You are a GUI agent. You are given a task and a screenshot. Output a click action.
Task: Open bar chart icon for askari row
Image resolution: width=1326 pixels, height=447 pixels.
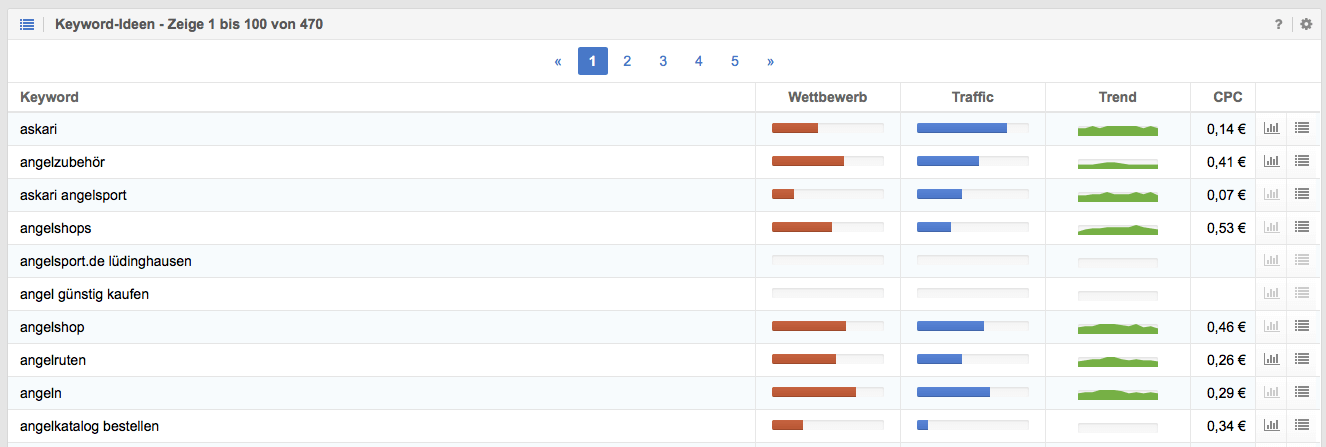1272,128
